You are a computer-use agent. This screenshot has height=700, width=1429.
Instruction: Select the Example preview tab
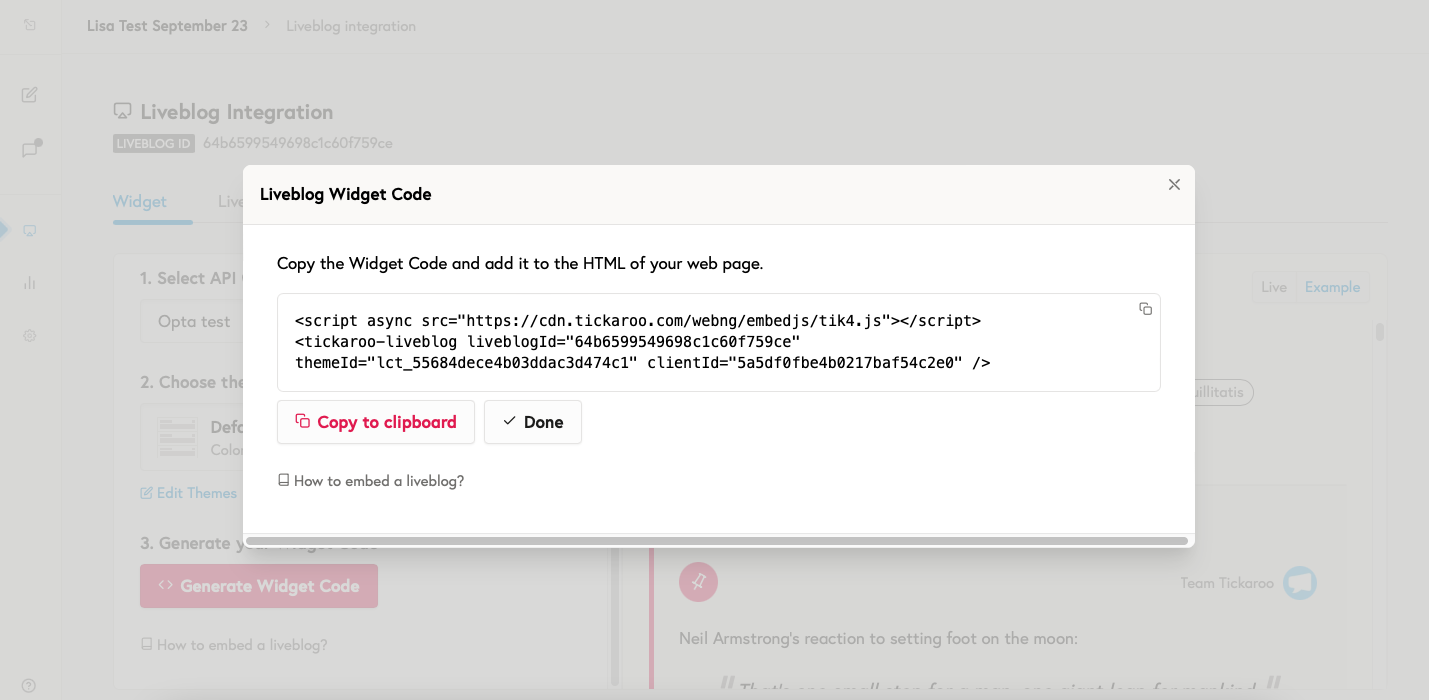1332,287
